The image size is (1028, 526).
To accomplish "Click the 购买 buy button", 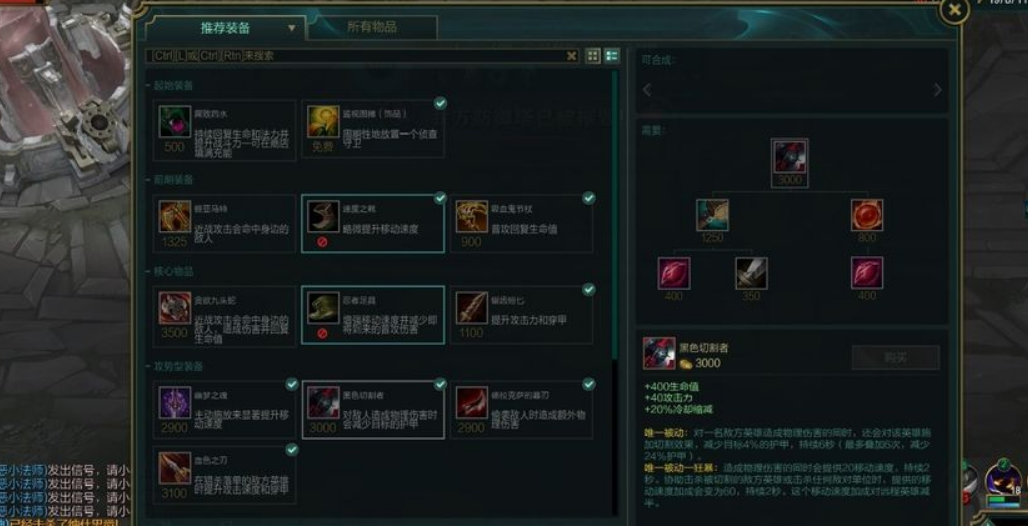I will (x=896, y=357).
